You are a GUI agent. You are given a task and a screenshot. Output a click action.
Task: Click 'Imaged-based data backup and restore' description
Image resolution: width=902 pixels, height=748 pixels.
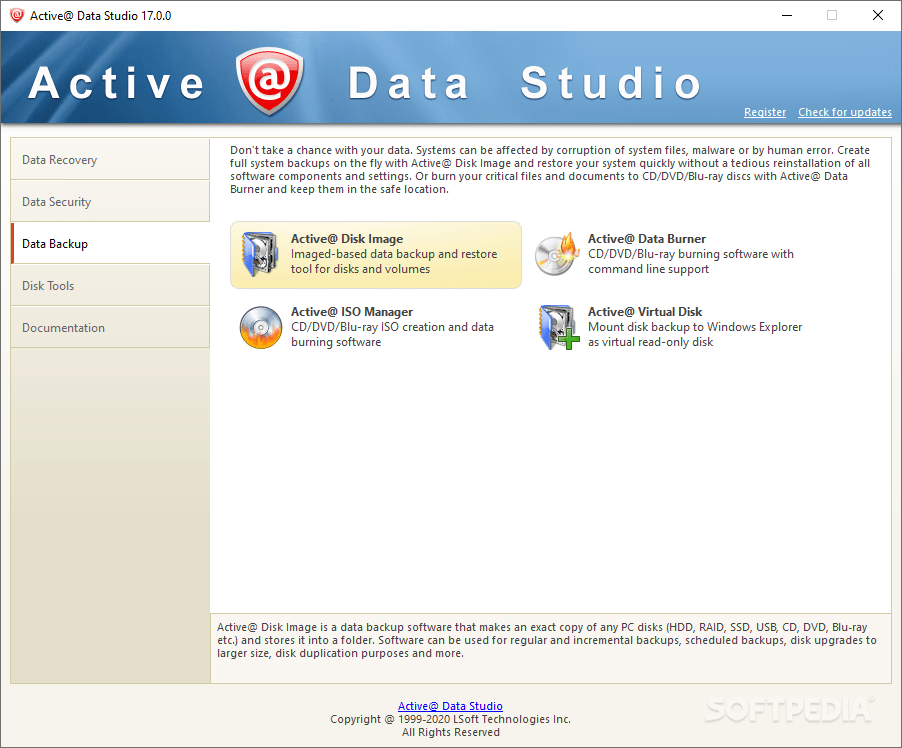tap(394, 254)
